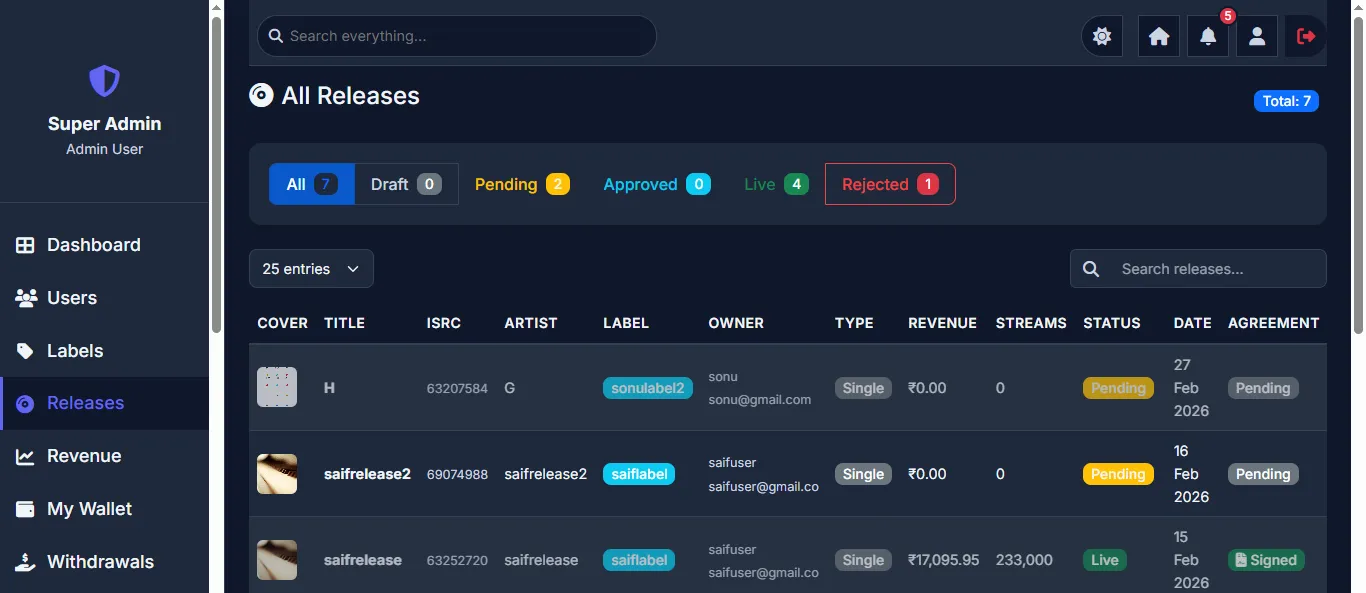Click the Signed agreement badge
1366x593 pixels.
[x=1266, y=560]
